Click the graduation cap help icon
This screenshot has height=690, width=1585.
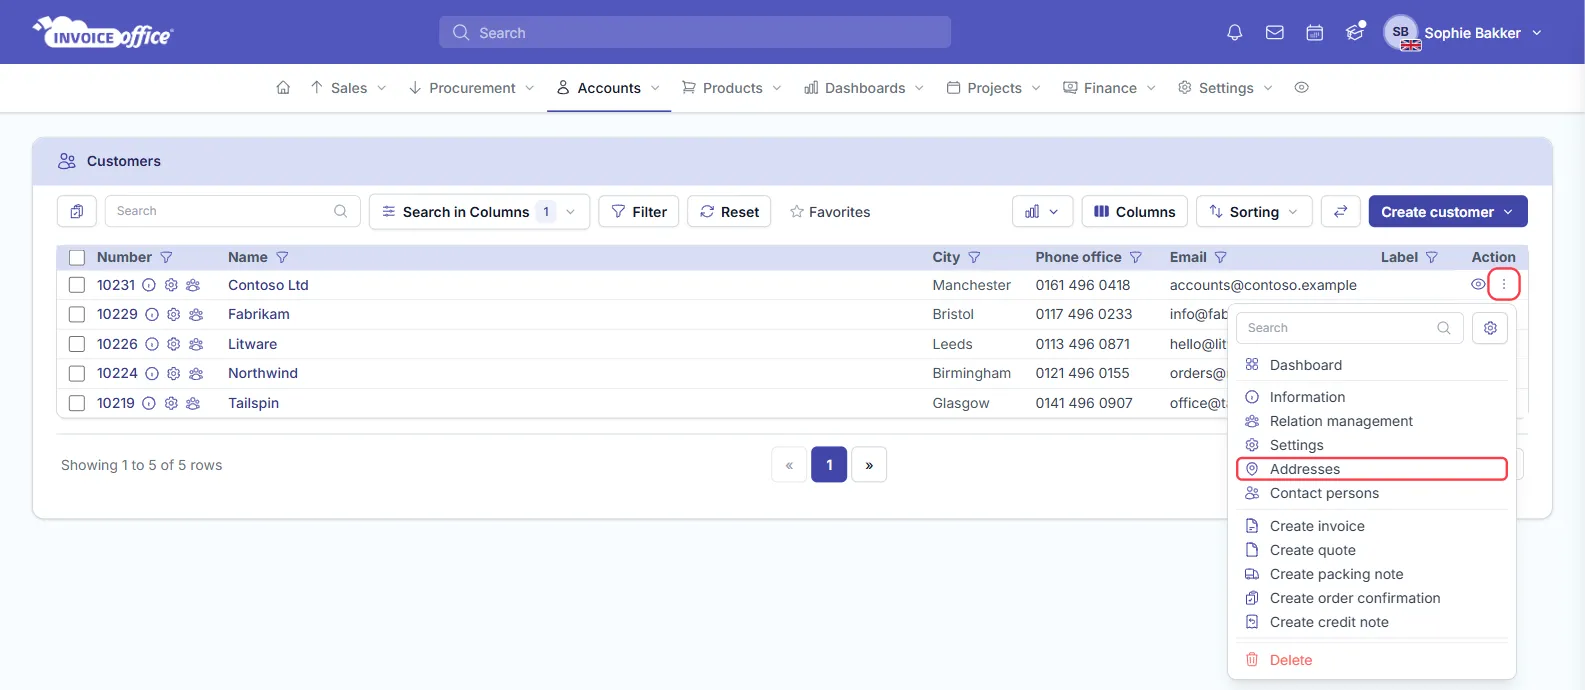click(1355, 32)
